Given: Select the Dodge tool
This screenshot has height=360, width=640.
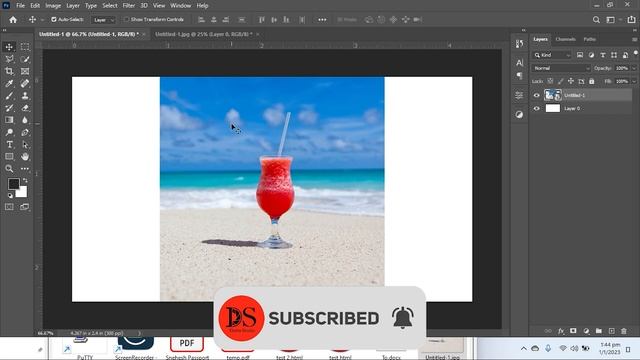Looking at the screenshot, I should pos(9,132).
